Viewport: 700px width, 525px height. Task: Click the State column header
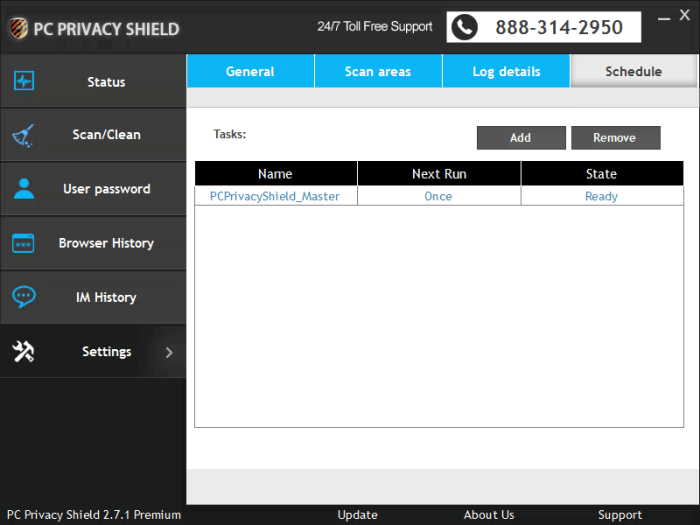pyautogui.click(x=602, y=174)
